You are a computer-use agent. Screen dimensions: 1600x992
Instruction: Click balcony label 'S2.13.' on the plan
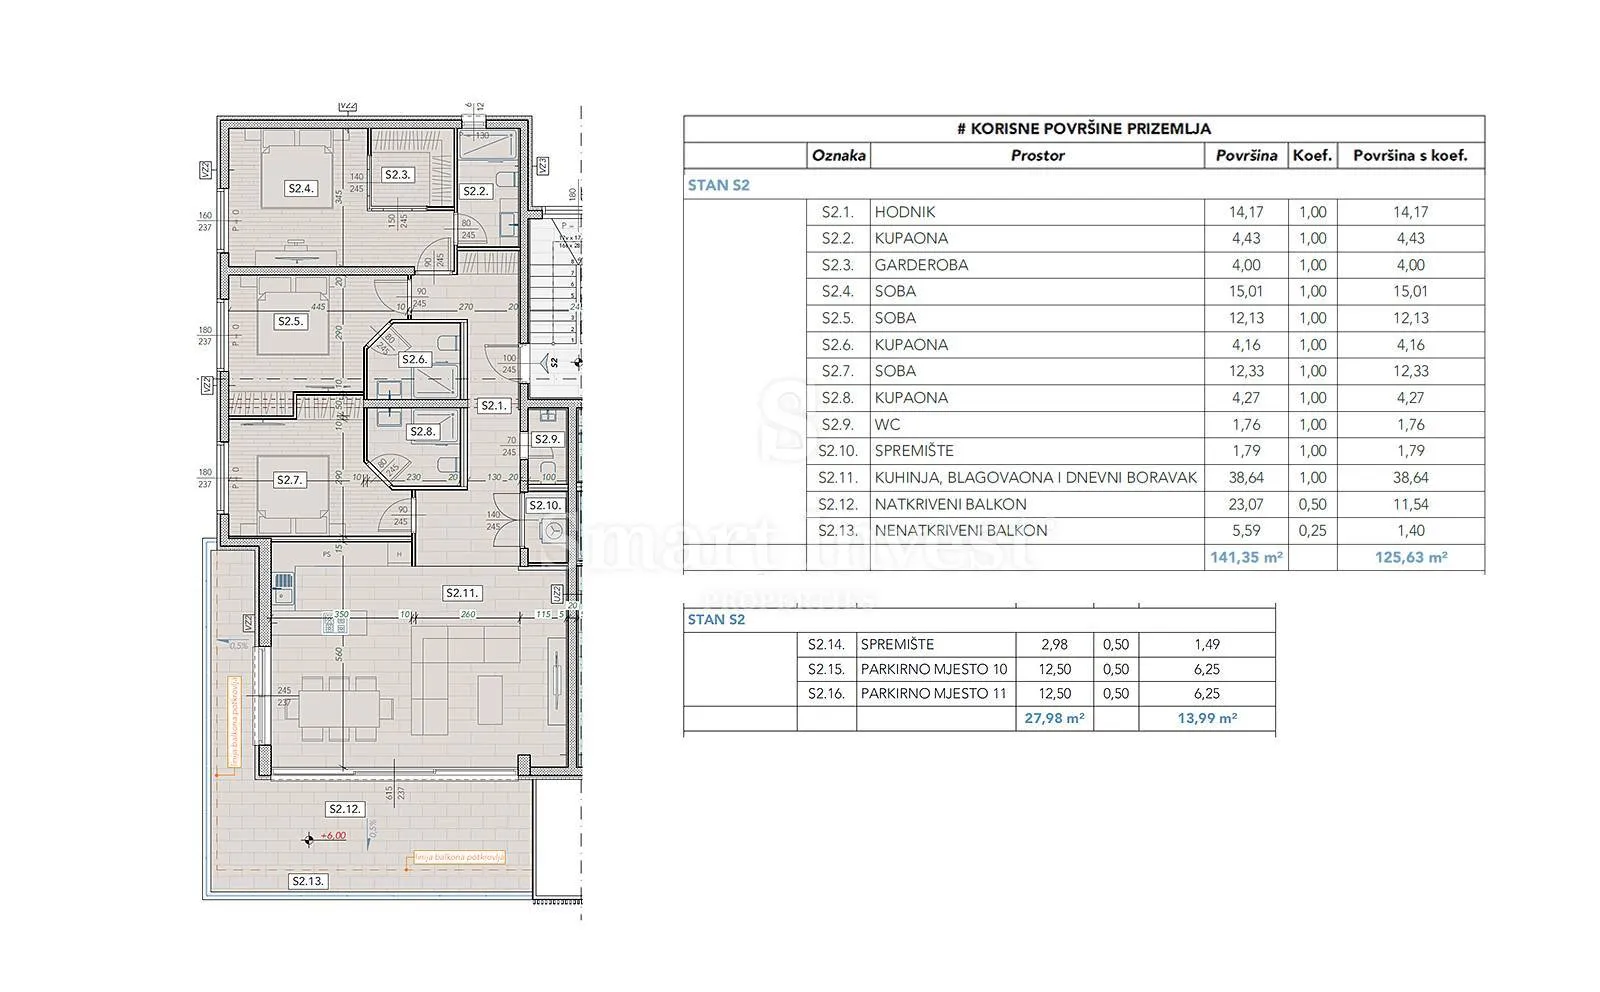coord(308,881)
